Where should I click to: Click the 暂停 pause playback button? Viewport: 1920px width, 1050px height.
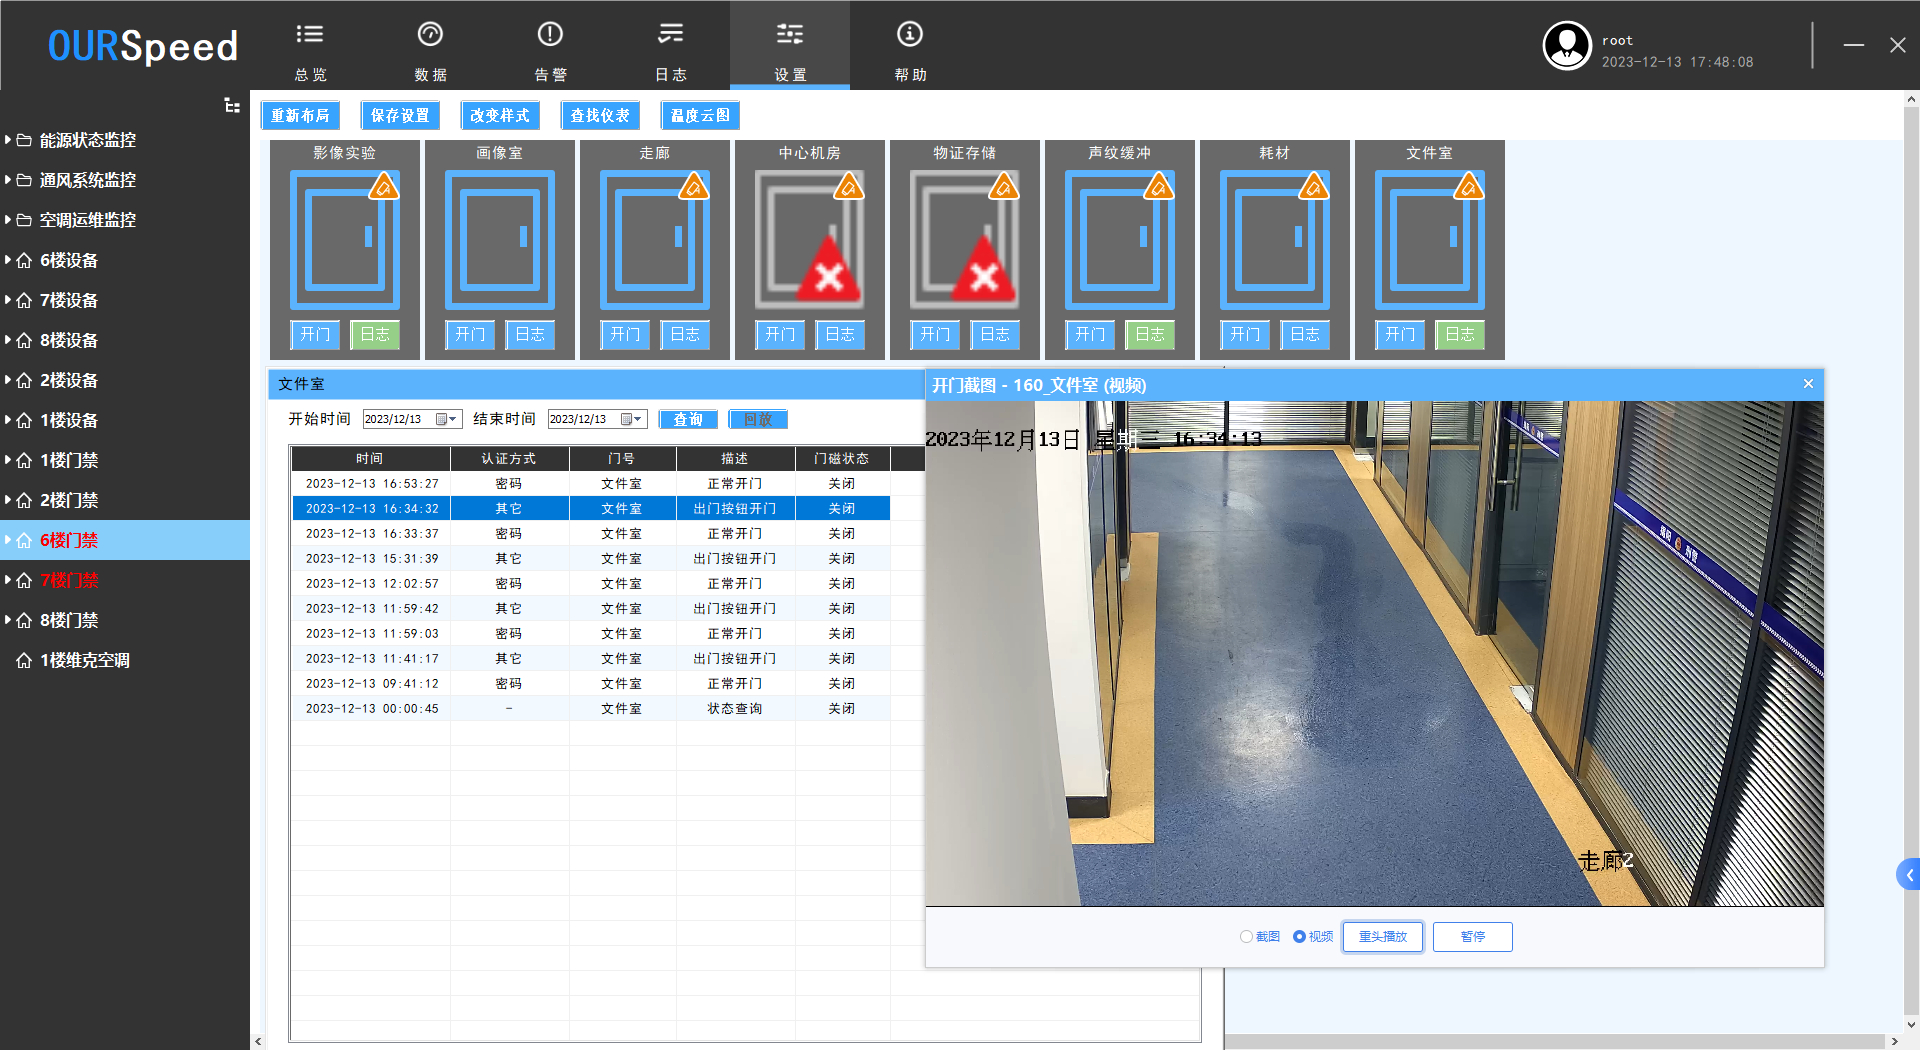pos(1472,937)
